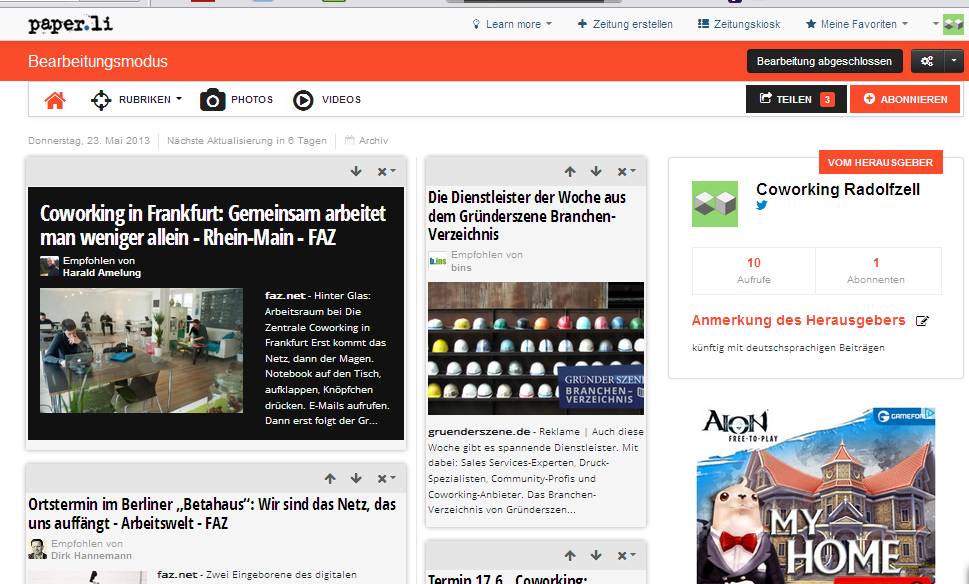
Task: Move the Frankfurt coworking article down
Action: (x=356, y=172)
